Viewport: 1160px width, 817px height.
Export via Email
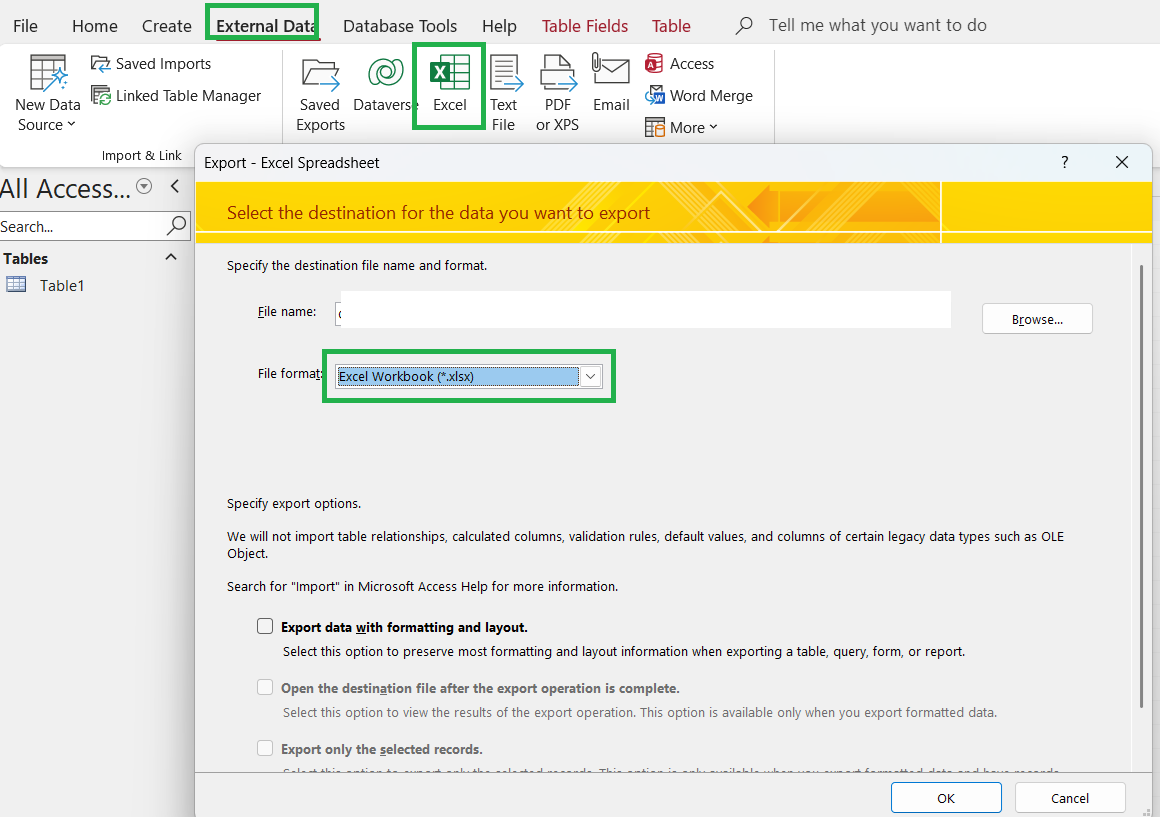point(611,85)
